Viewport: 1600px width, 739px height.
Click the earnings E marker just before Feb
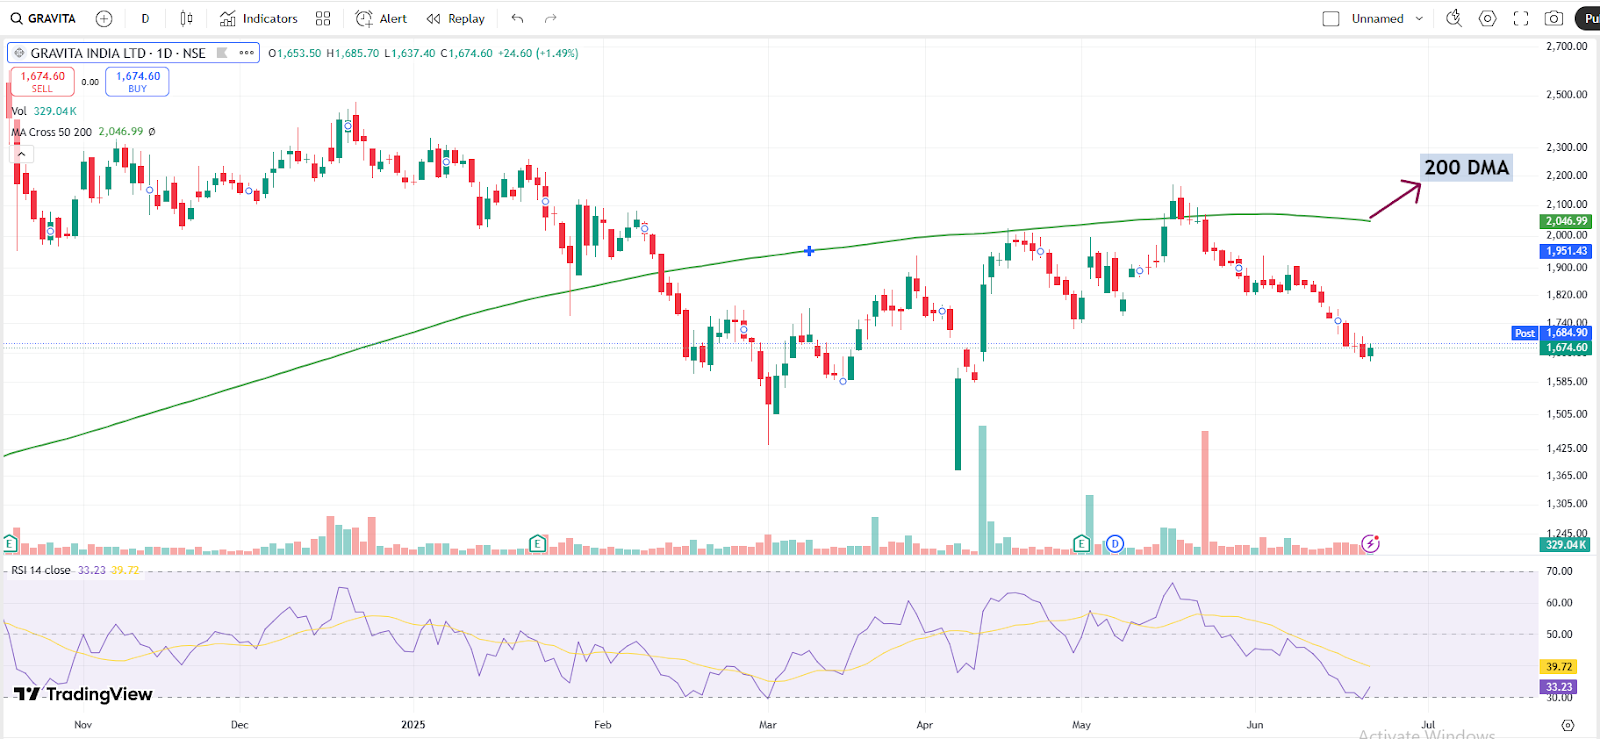[537, 544]
